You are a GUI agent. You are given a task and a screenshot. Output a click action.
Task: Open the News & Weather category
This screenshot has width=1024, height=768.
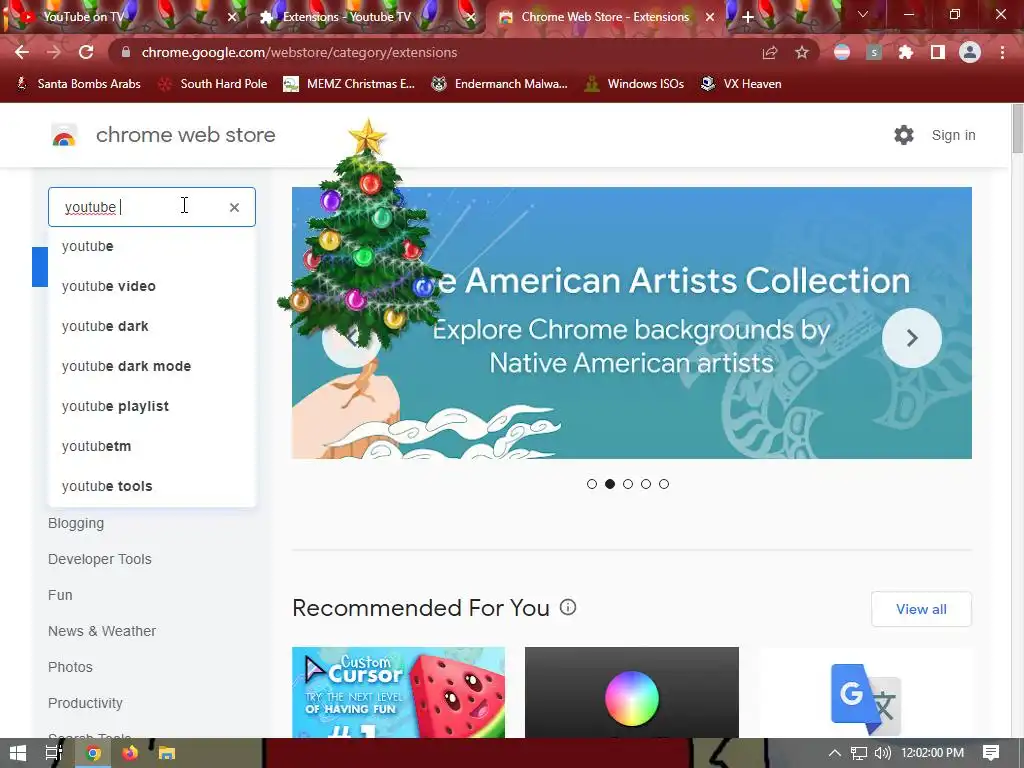(x=102, y=631)
